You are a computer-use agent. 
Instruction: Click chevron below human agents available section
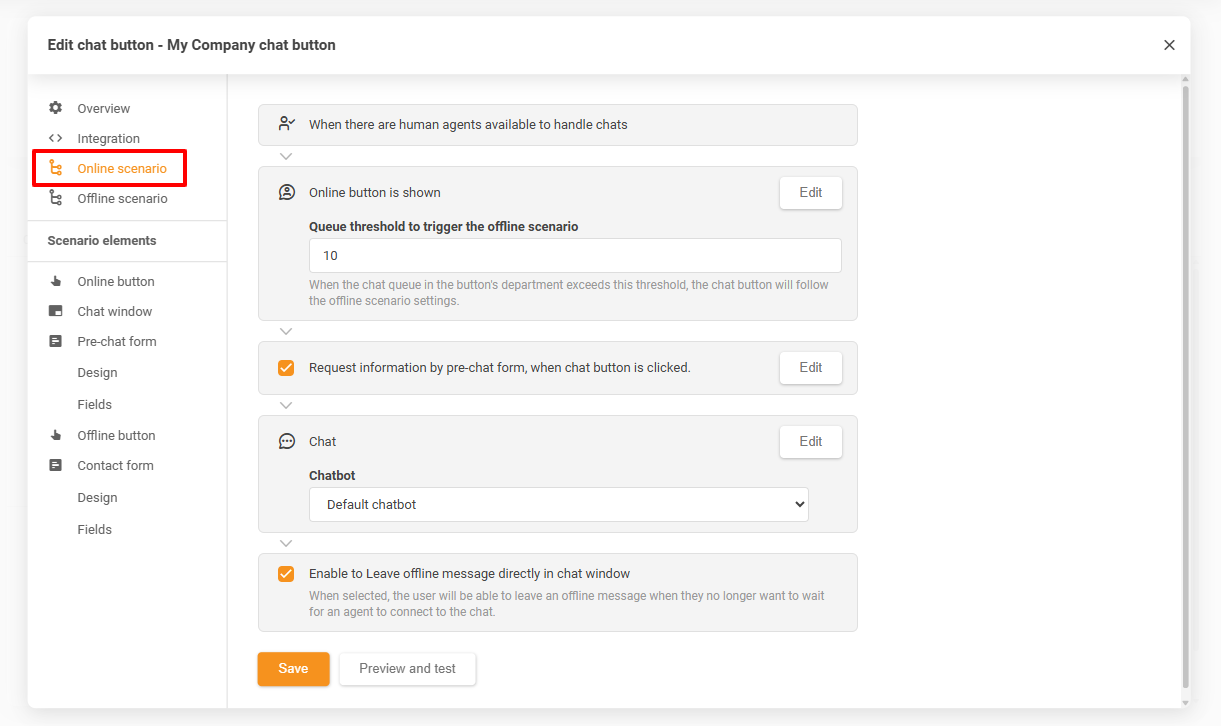pos(286,156)
